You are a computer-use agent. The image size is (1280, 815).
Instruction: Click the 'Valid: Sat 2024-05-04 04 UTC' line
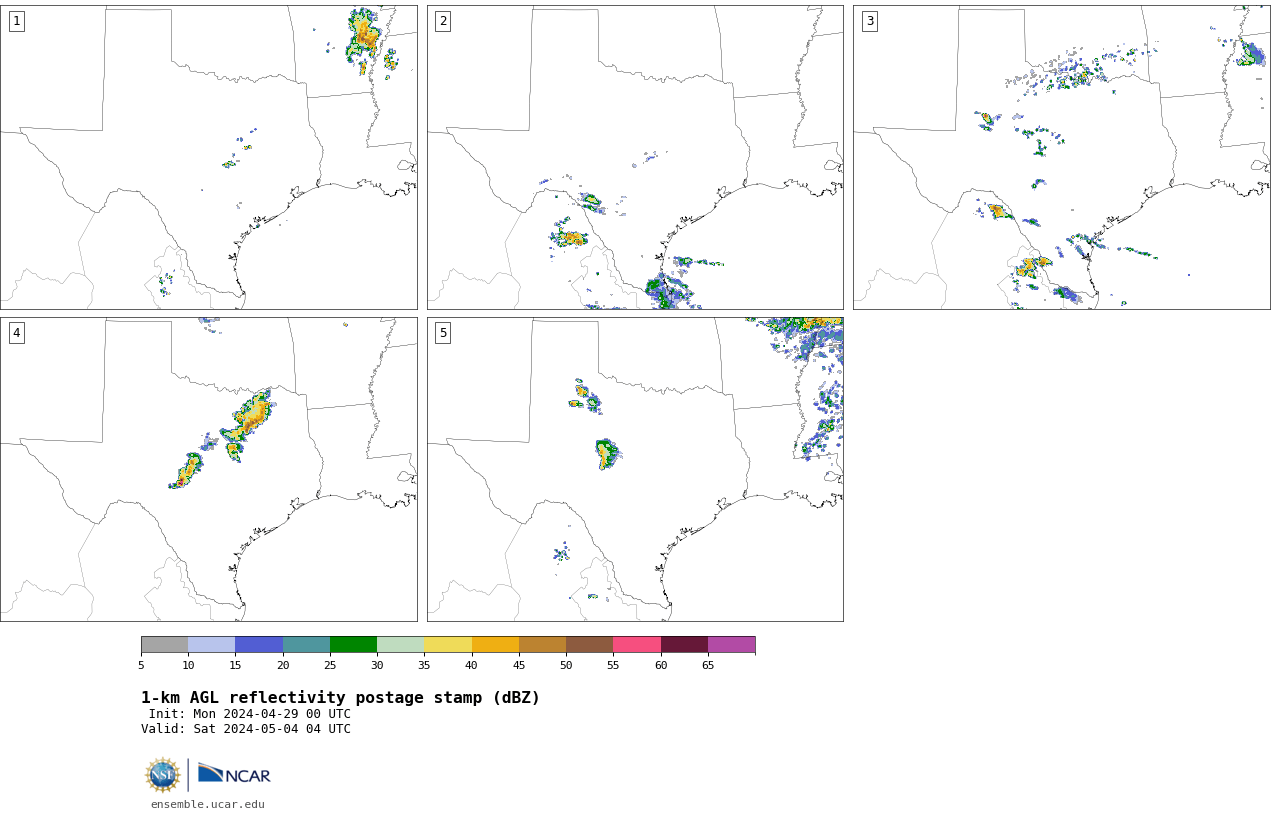point(246,729)
